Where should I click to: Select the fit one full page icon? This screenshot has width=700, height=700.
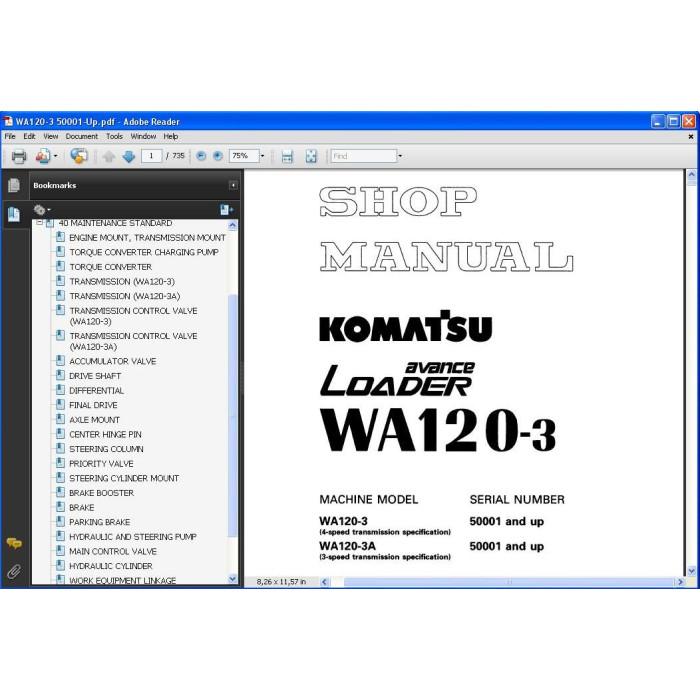point(311,156)
